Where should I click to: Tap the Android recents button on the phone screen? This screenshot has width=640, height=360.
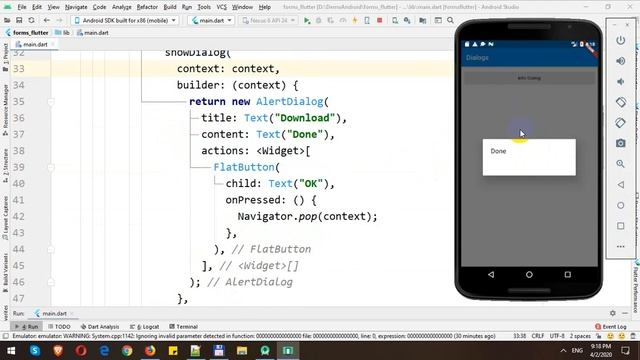tap(567, 275)
